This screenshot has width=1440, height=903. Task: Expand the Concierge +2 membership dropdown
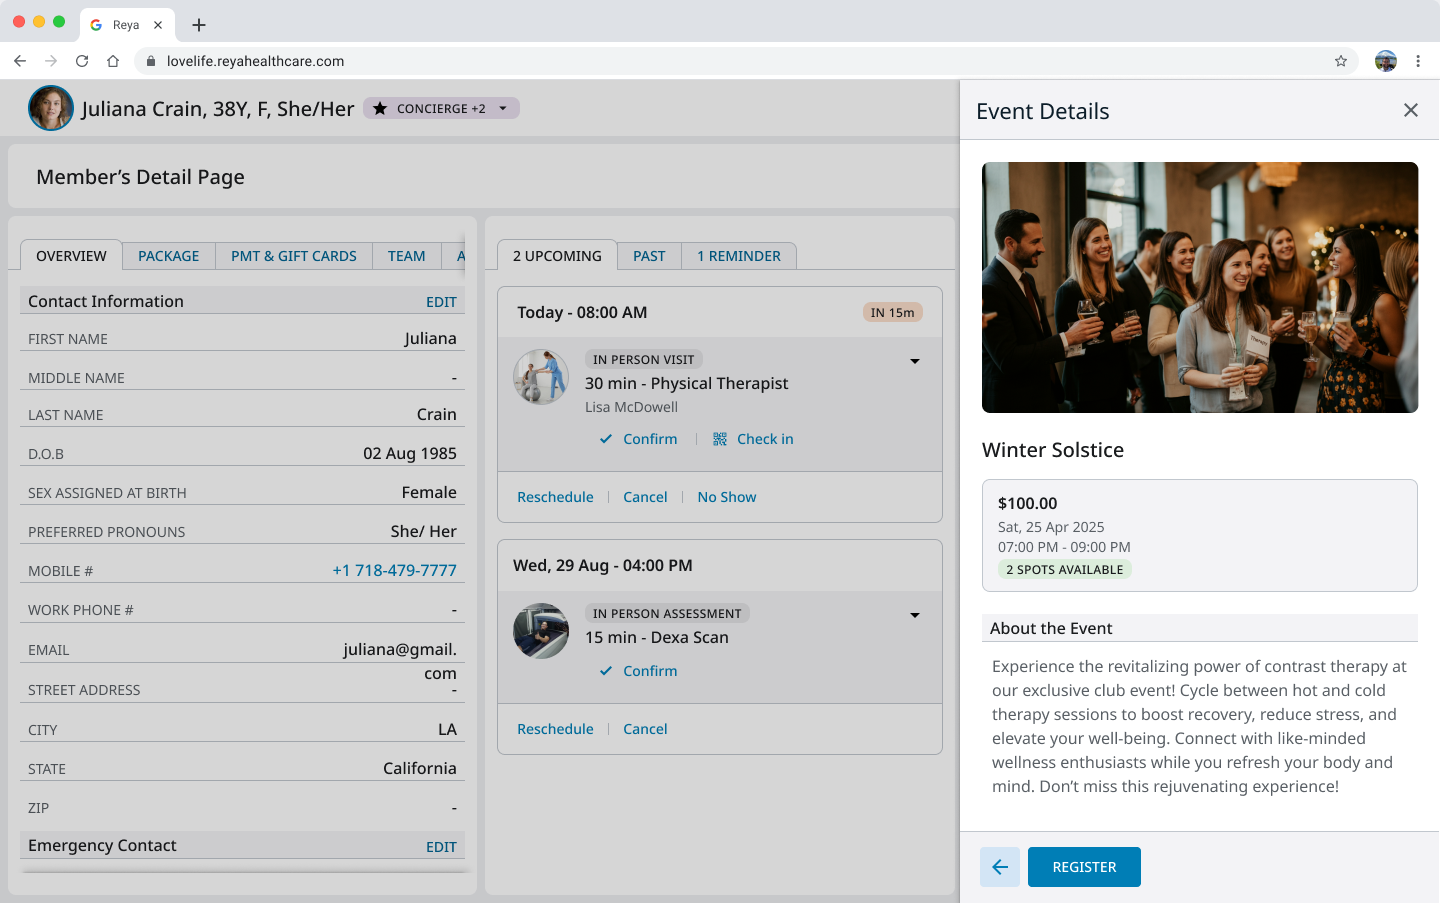coord(503,108)
